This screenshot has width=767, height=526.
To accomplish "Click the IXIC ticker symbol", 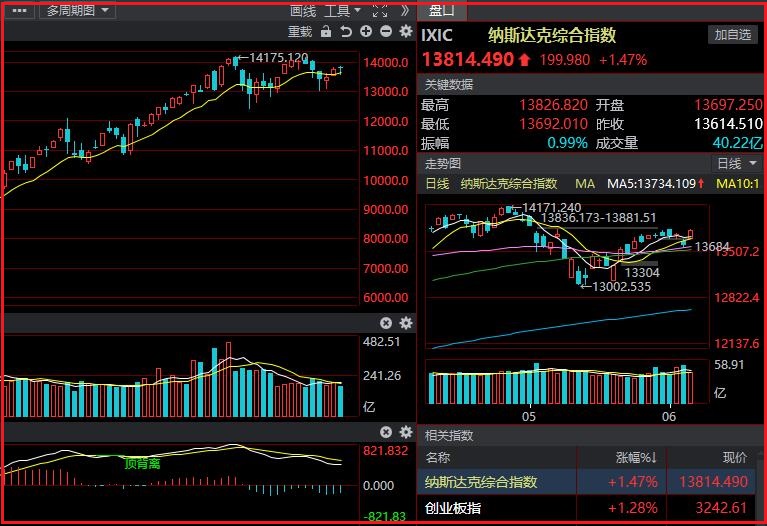I will 437,35.
